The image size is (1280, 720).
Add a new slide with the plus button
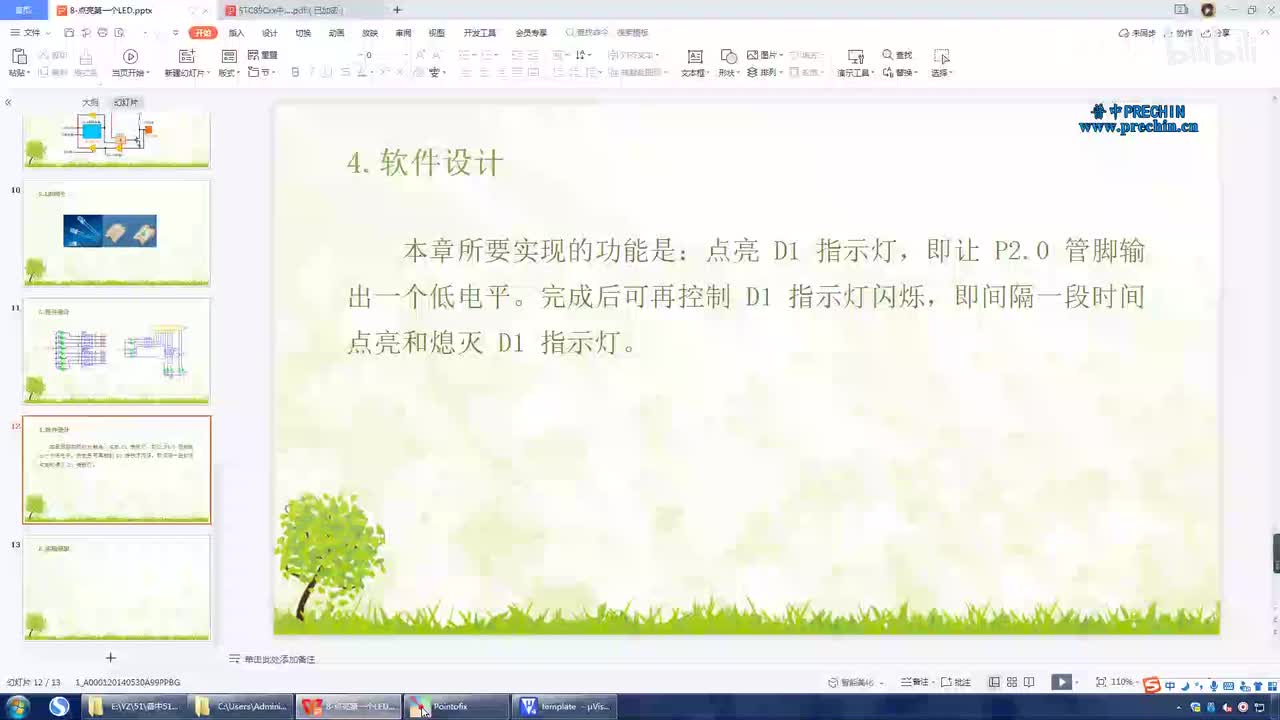[111, 657]
